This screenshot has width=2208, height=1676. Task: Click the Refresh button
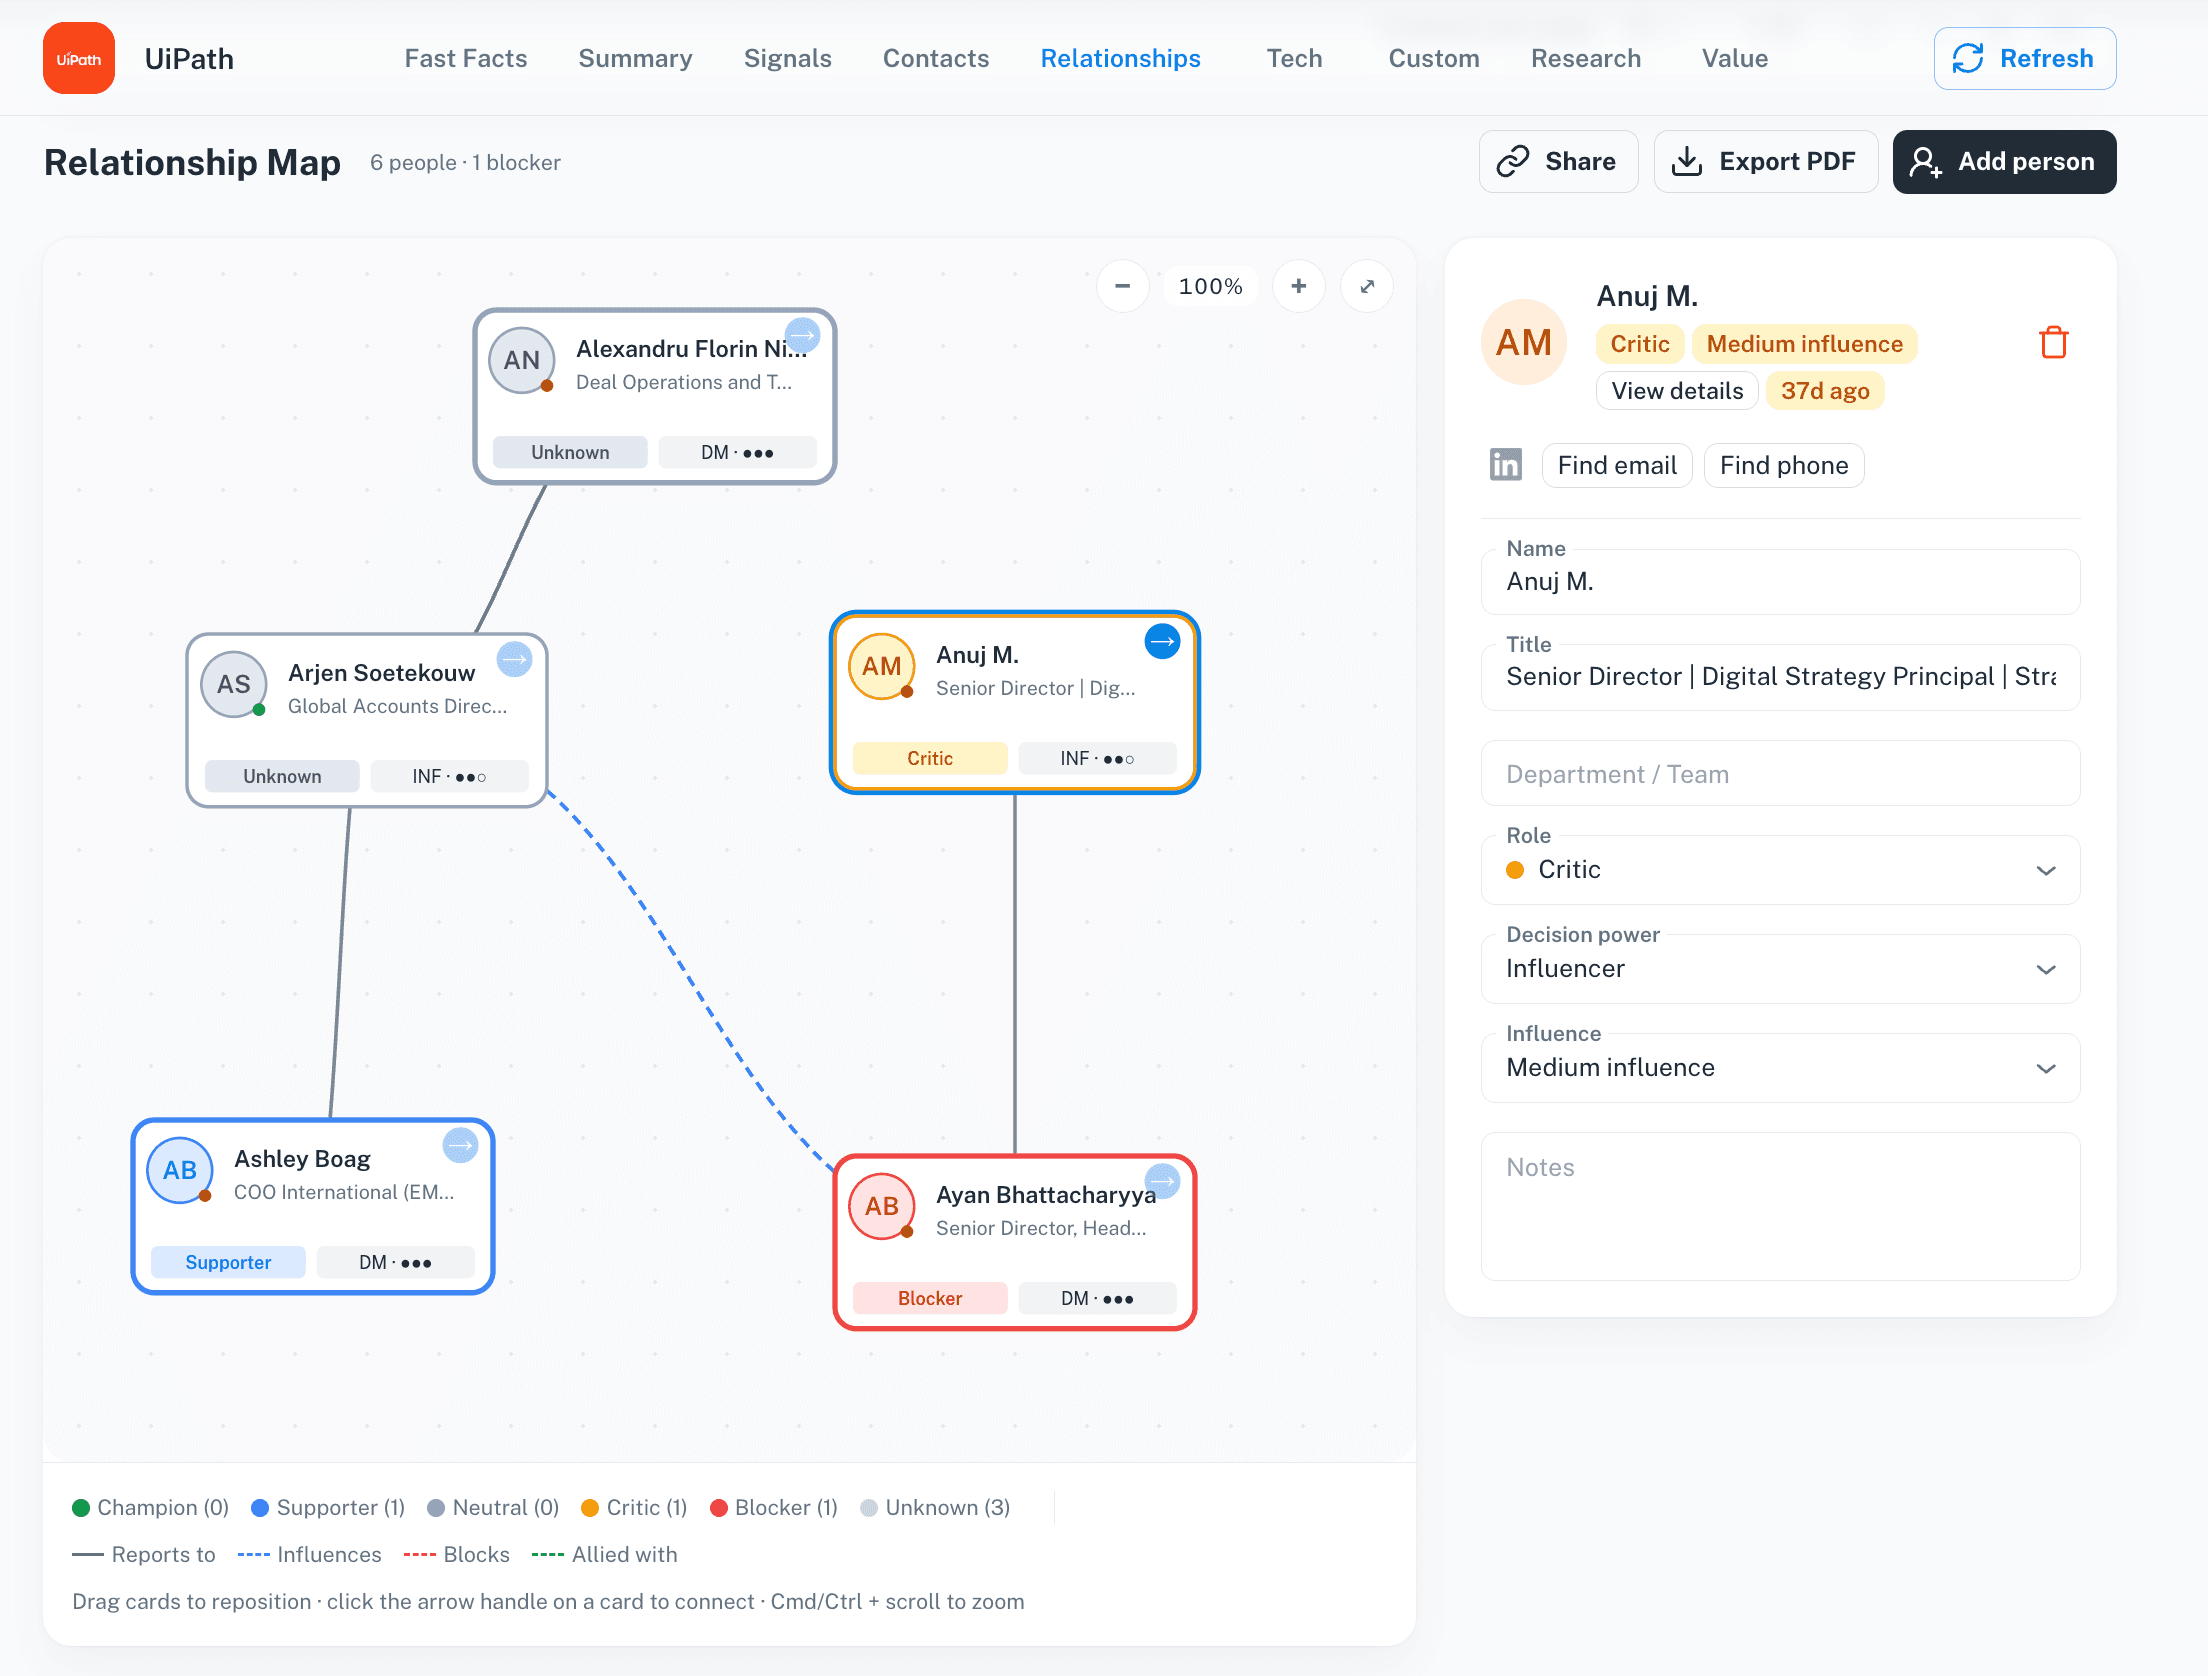2024,58
